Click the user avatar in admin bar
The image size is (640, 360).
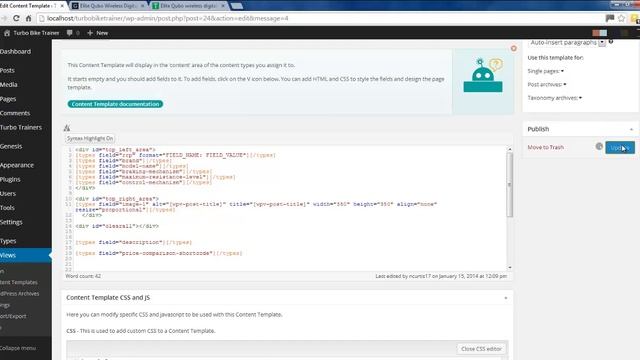(600, 33)
